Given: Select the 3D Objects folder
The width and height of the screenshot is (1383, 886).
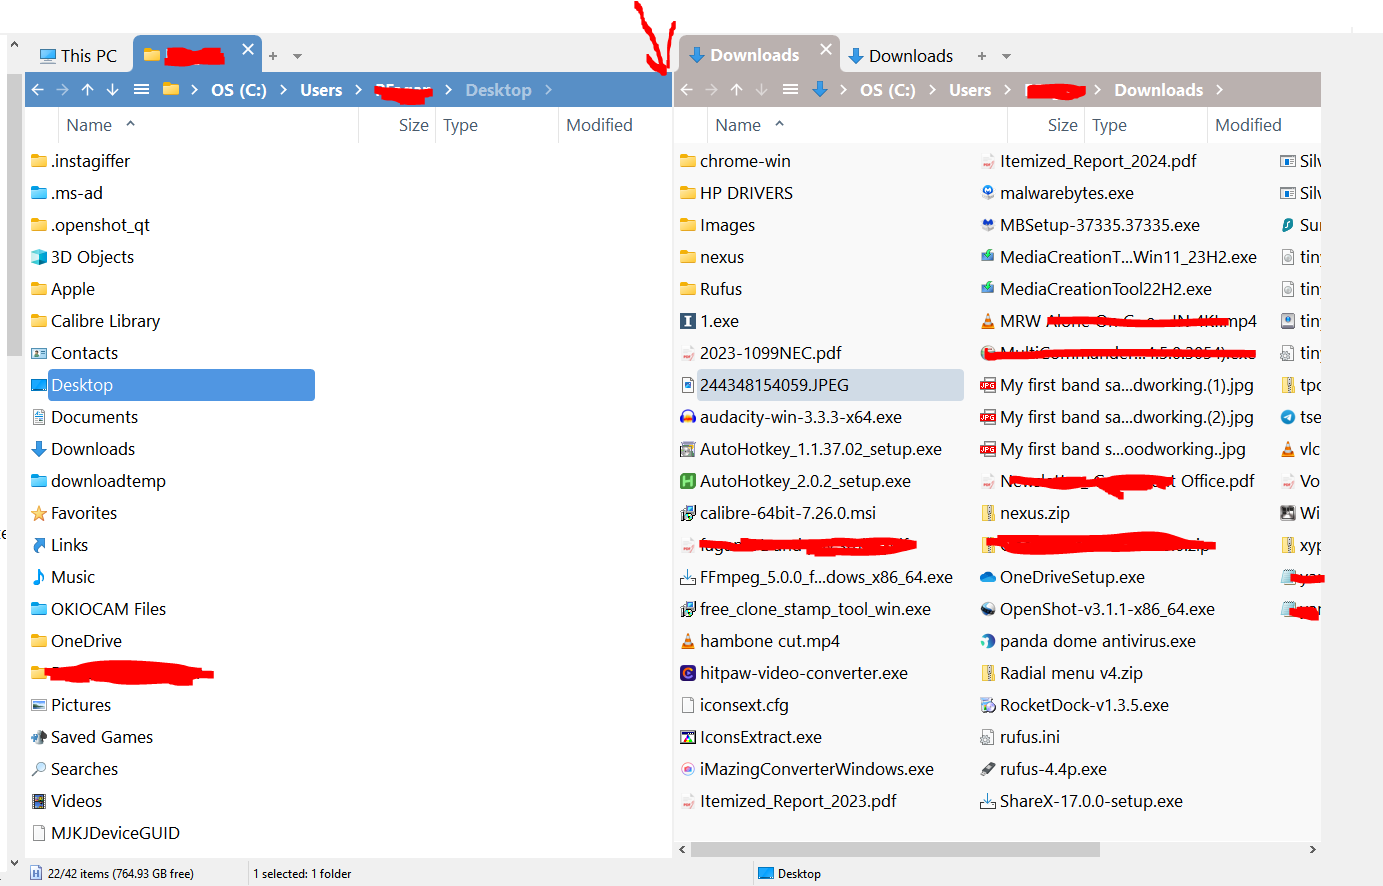Looking at the screenshot, I should (92, 257).
